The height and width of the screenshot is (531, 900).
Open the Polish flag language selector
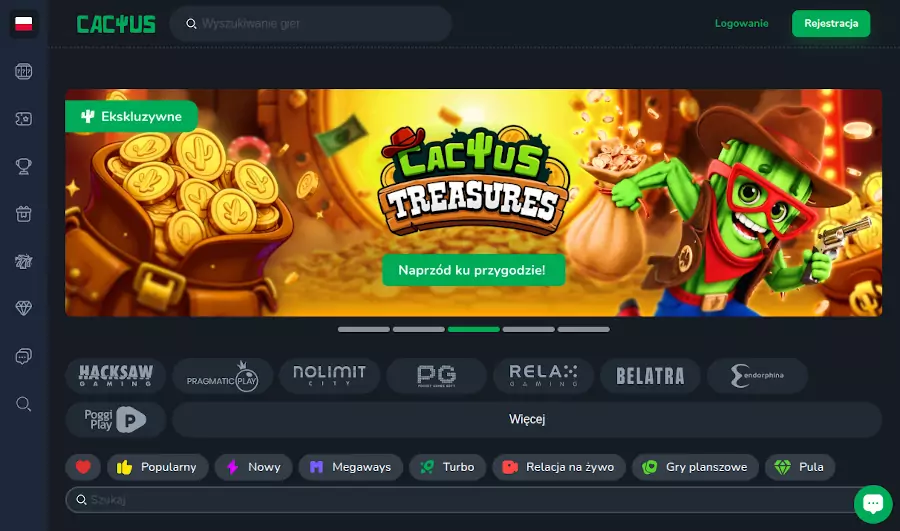tap(24, 24)
